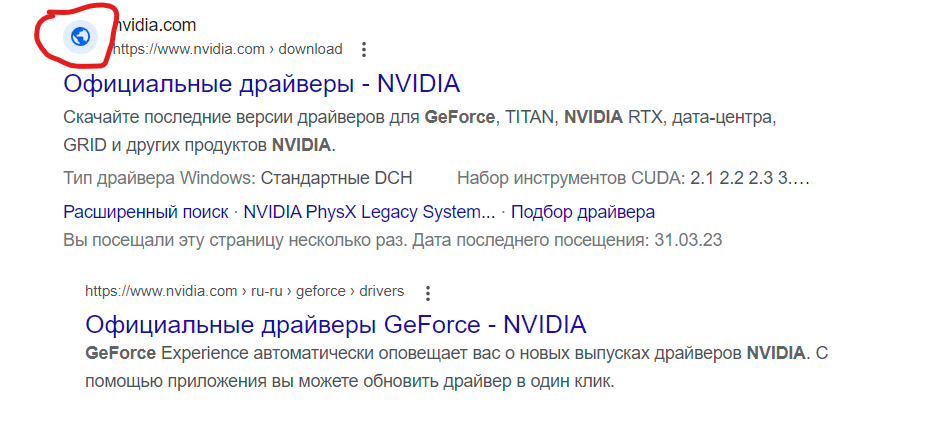937x442 pixels.
Task: Go to the "Подбор драйвера" sitelink
Action: (x=582, y=212)
